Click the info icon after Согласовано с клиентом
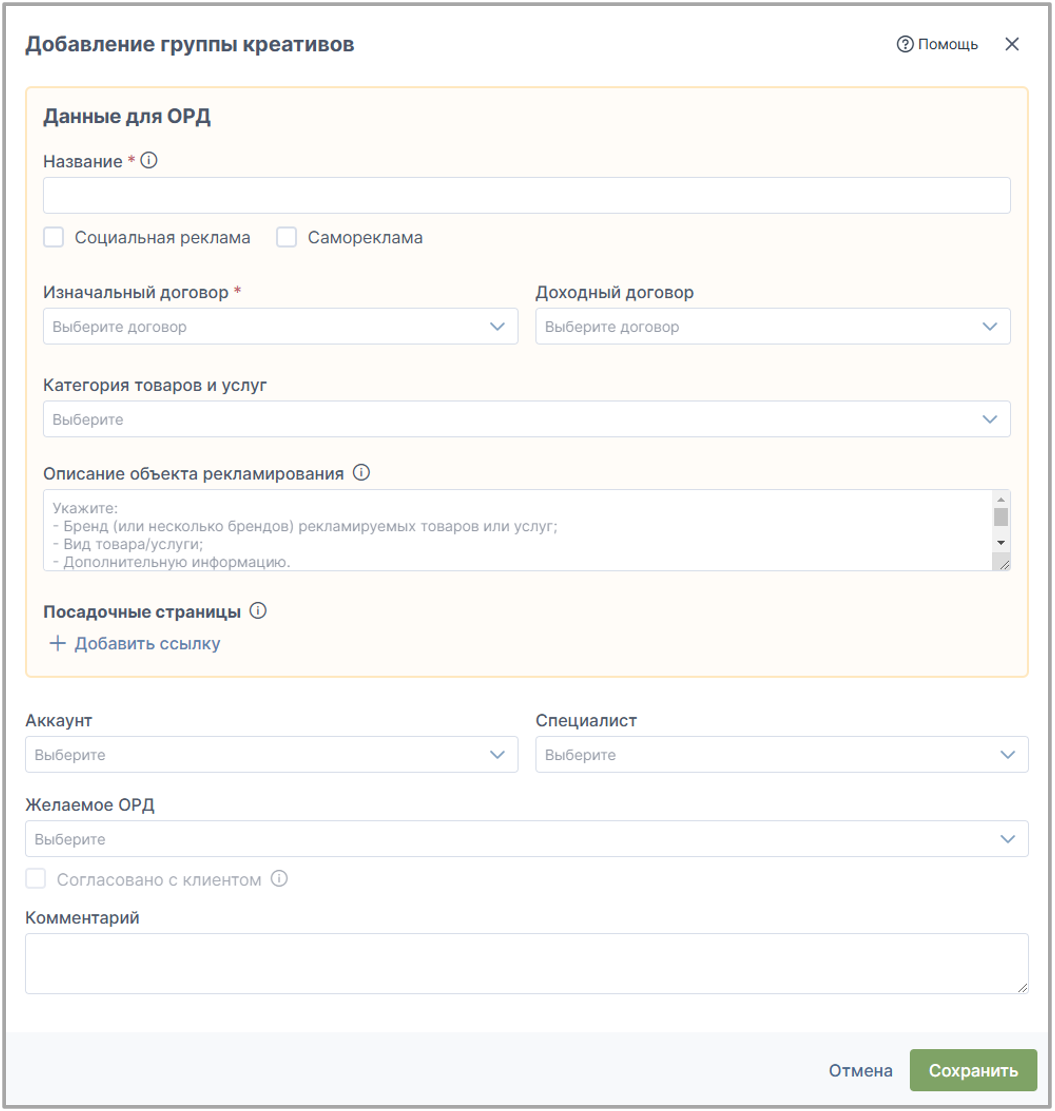Screen dimensions: 1055x1111 click(x=279, y=879)
